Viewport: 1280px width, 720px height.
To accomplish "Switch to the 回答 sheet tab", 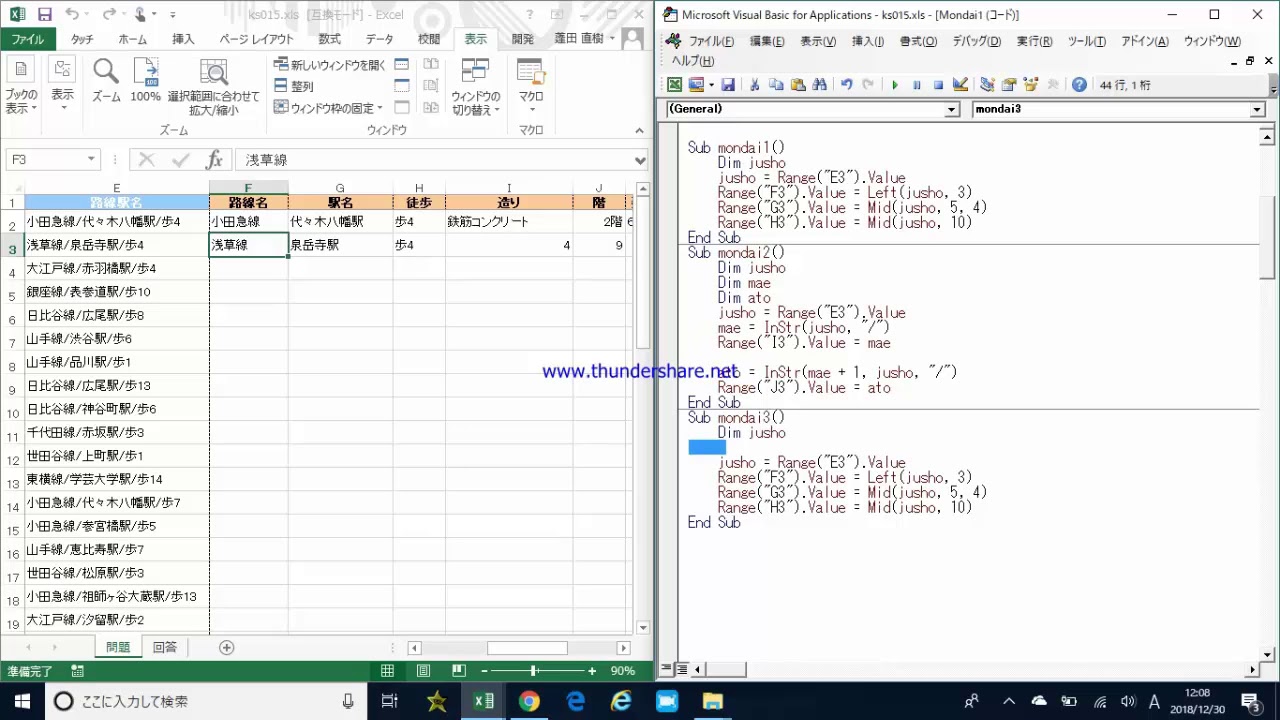I will tap(164, 647).
